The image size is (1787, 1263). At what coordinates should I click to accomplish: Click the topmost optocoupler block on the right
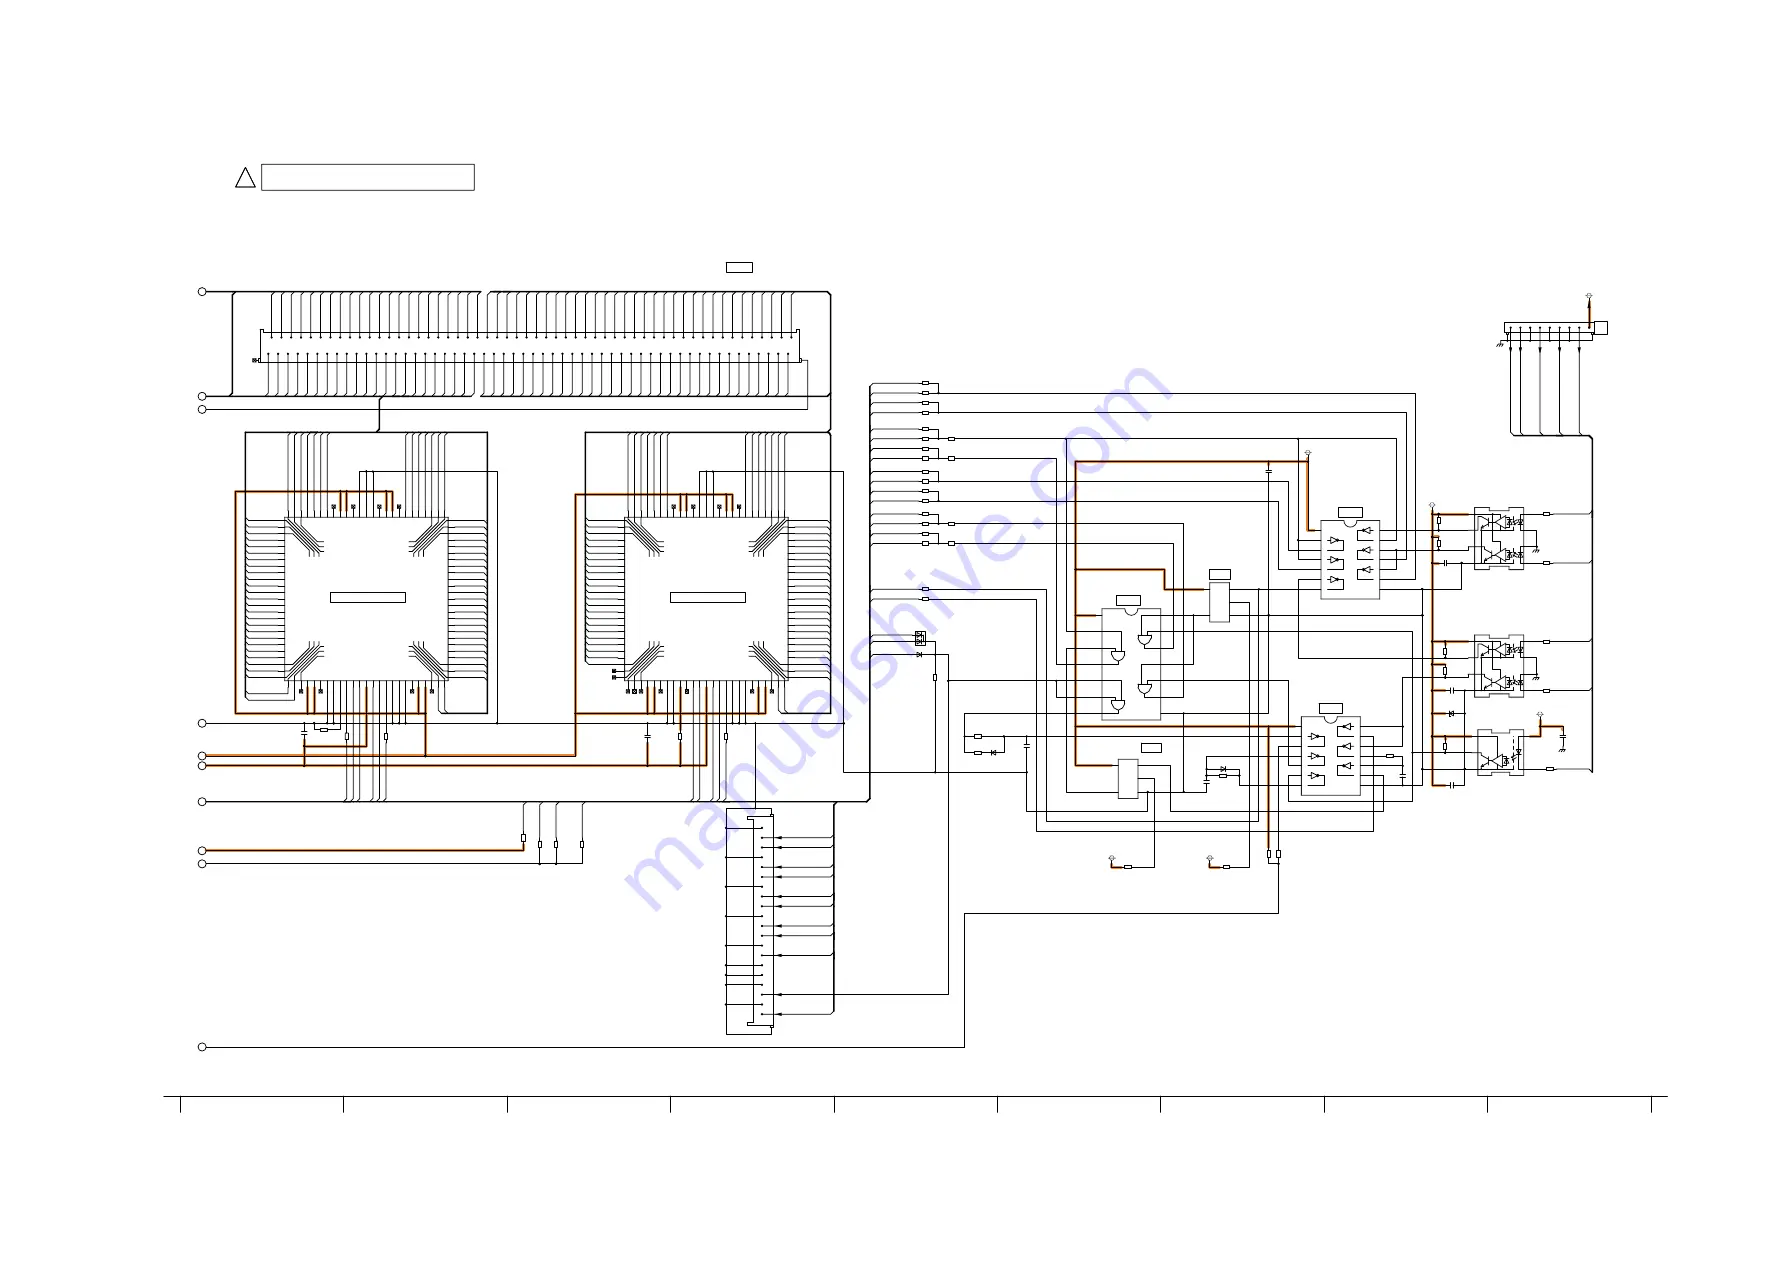[x=1499, y=538]
